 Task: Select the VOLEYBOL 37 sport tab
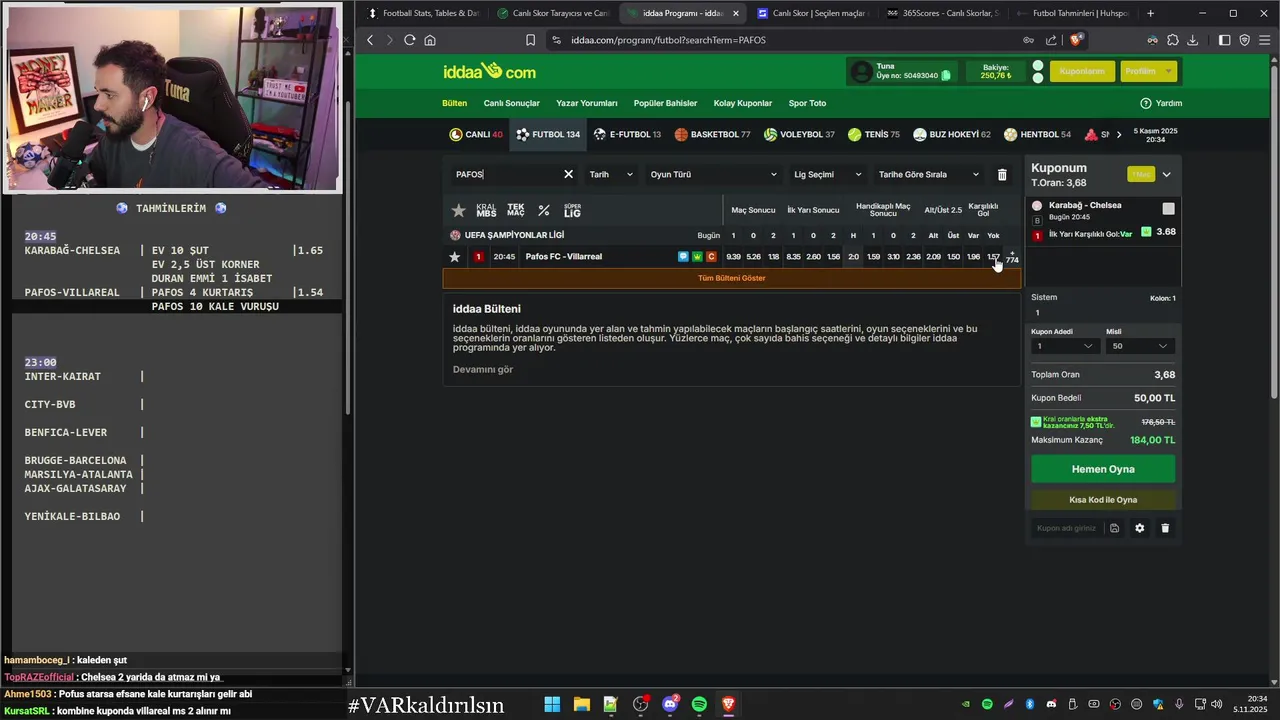coord(799,134)
